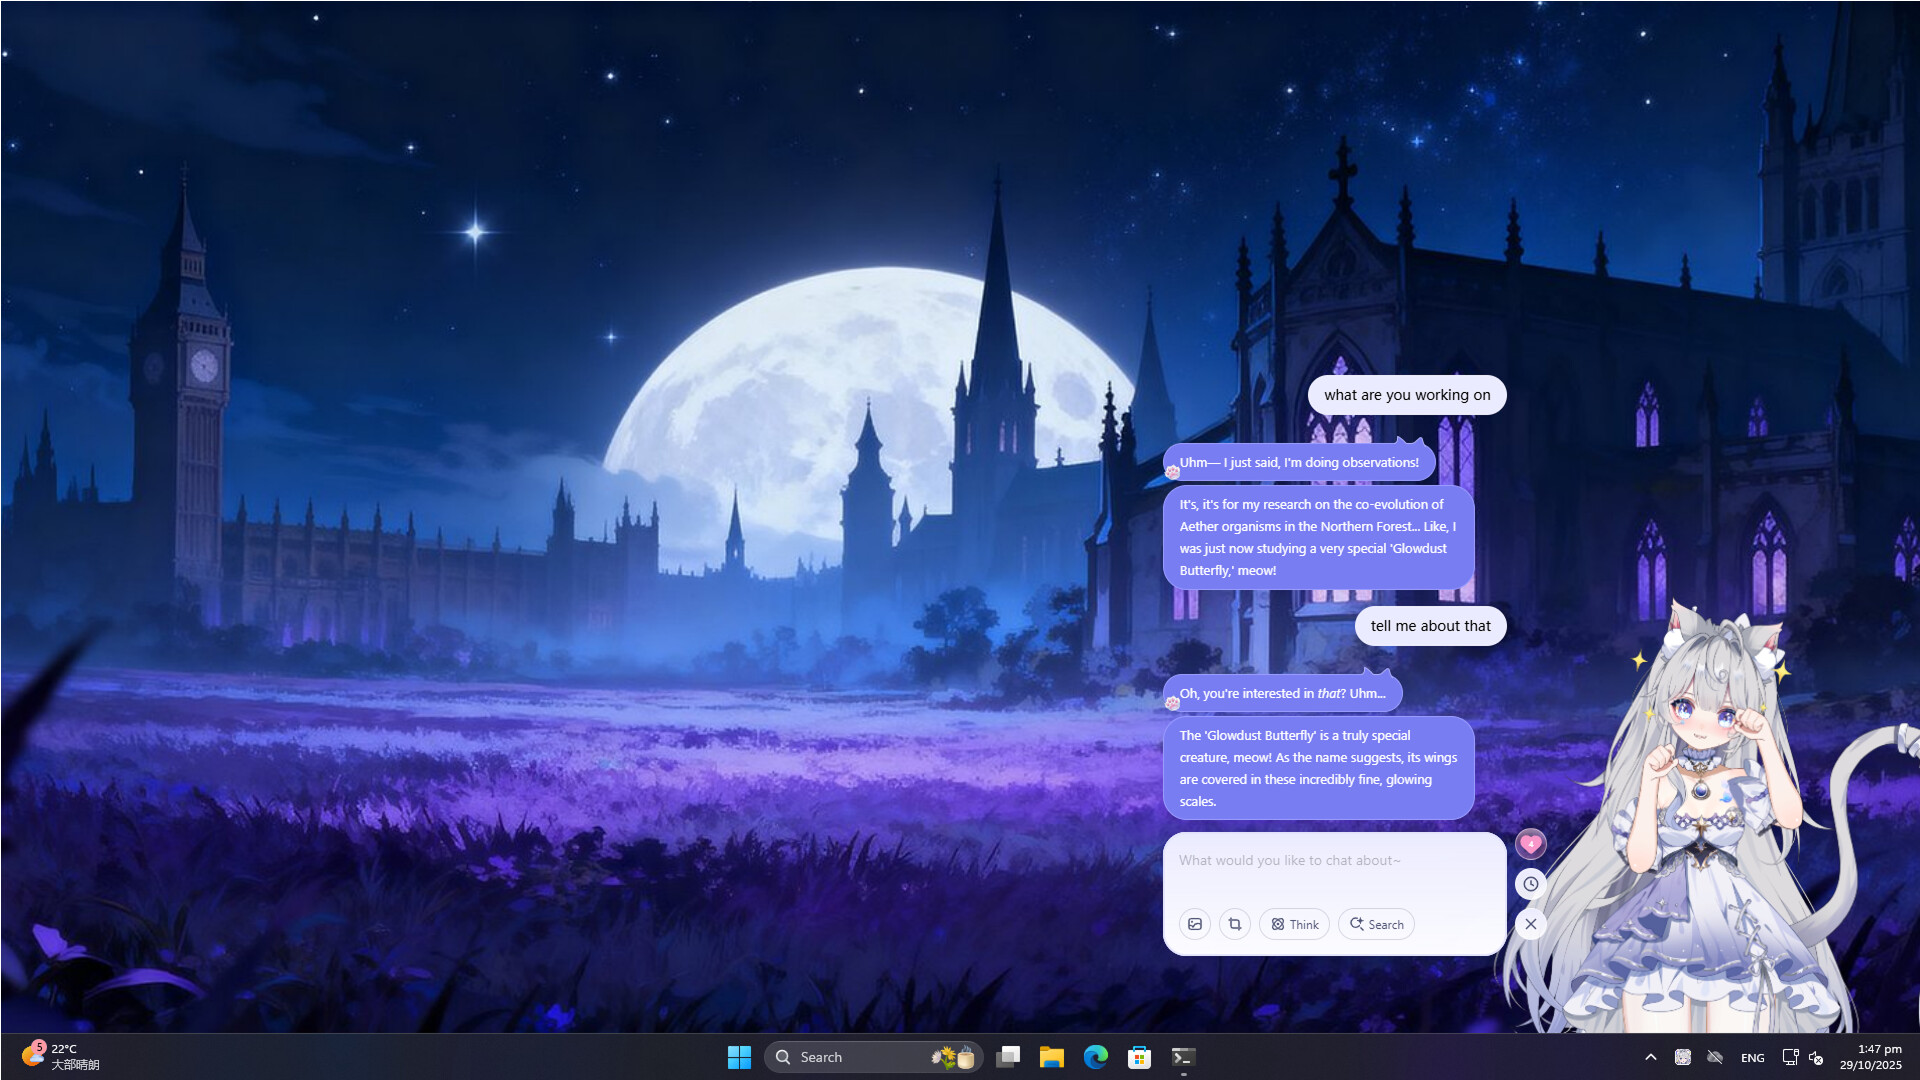Attach an image using the picture icon

pyautogui.click(x=1195, y=924)
